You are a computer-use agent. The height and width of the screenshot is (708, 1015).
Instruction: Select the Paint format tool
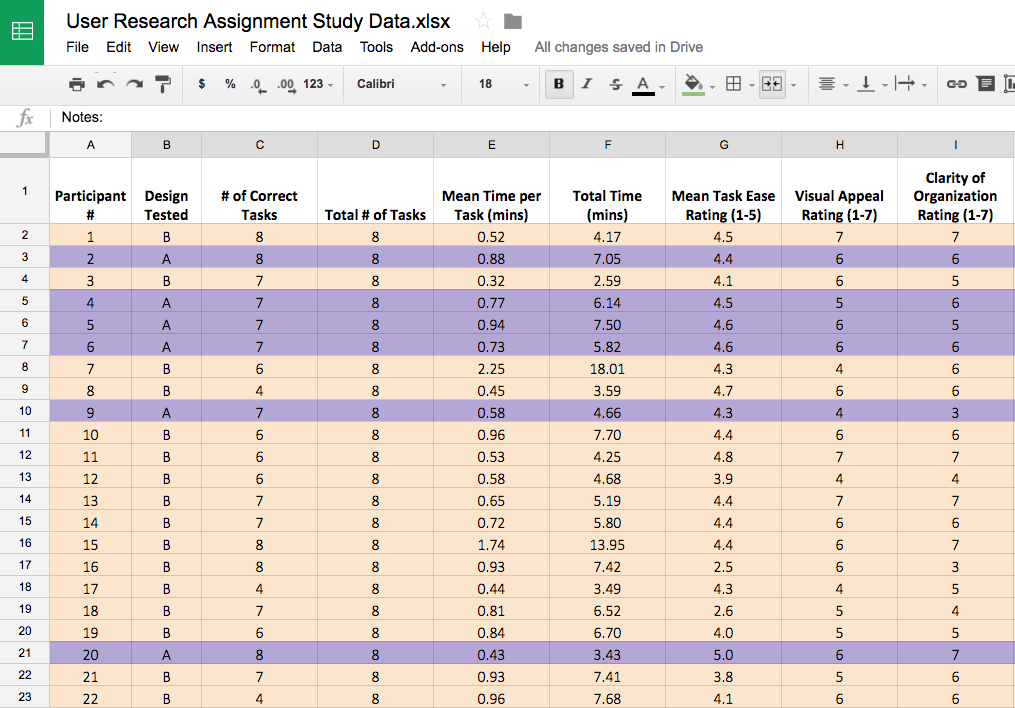click(163, 84)
